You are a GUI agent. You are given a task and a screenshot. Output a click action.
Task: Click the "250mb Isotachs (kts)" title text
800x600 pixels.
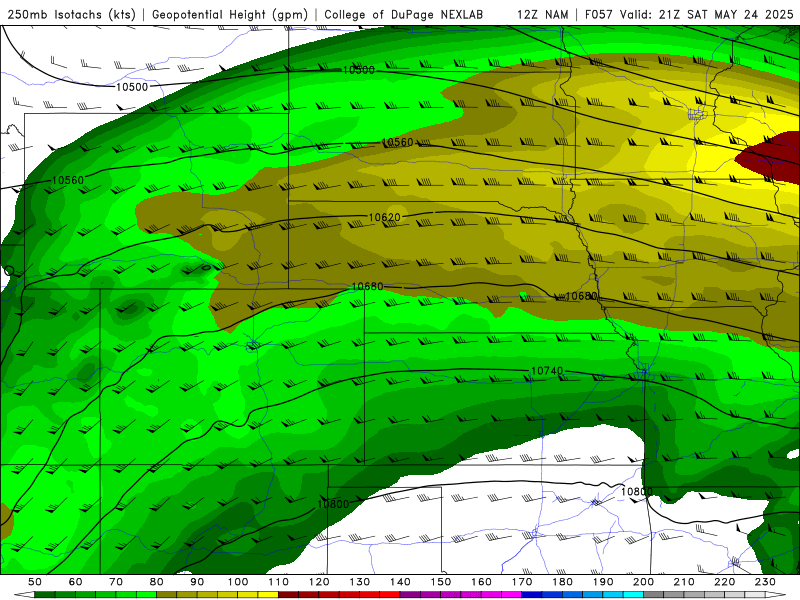[71, 14]
